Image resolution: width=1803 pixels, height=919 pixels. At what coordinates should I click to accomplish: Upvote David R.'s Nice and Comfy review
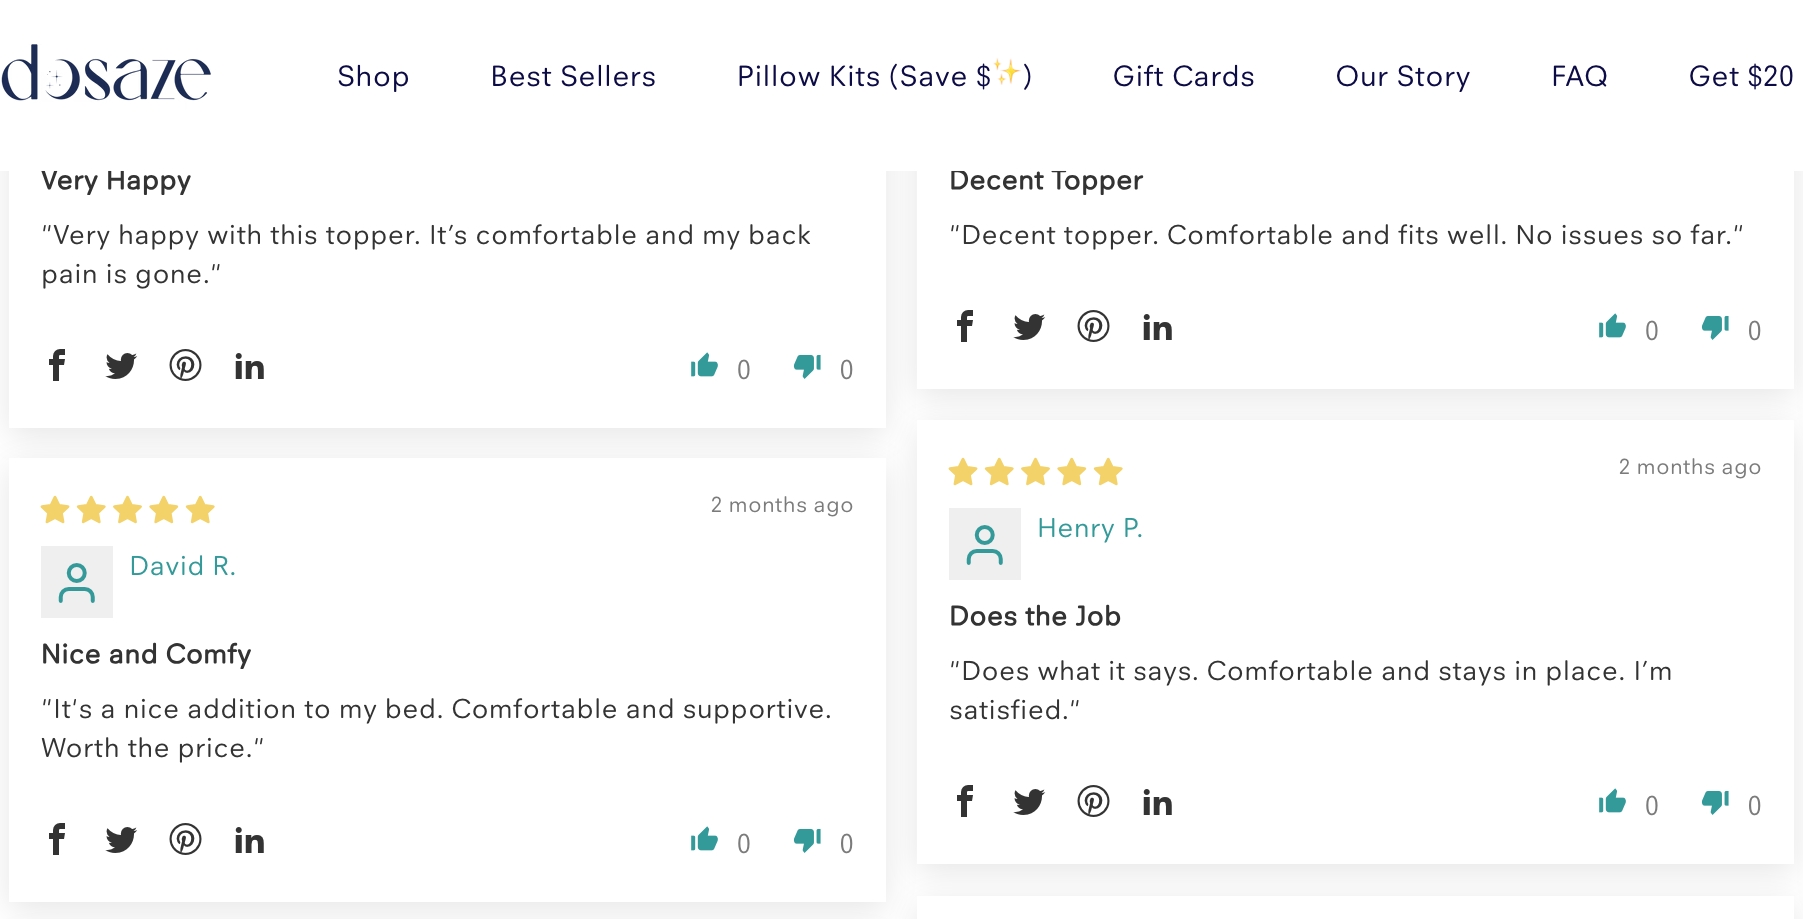[x=705, y=841]
